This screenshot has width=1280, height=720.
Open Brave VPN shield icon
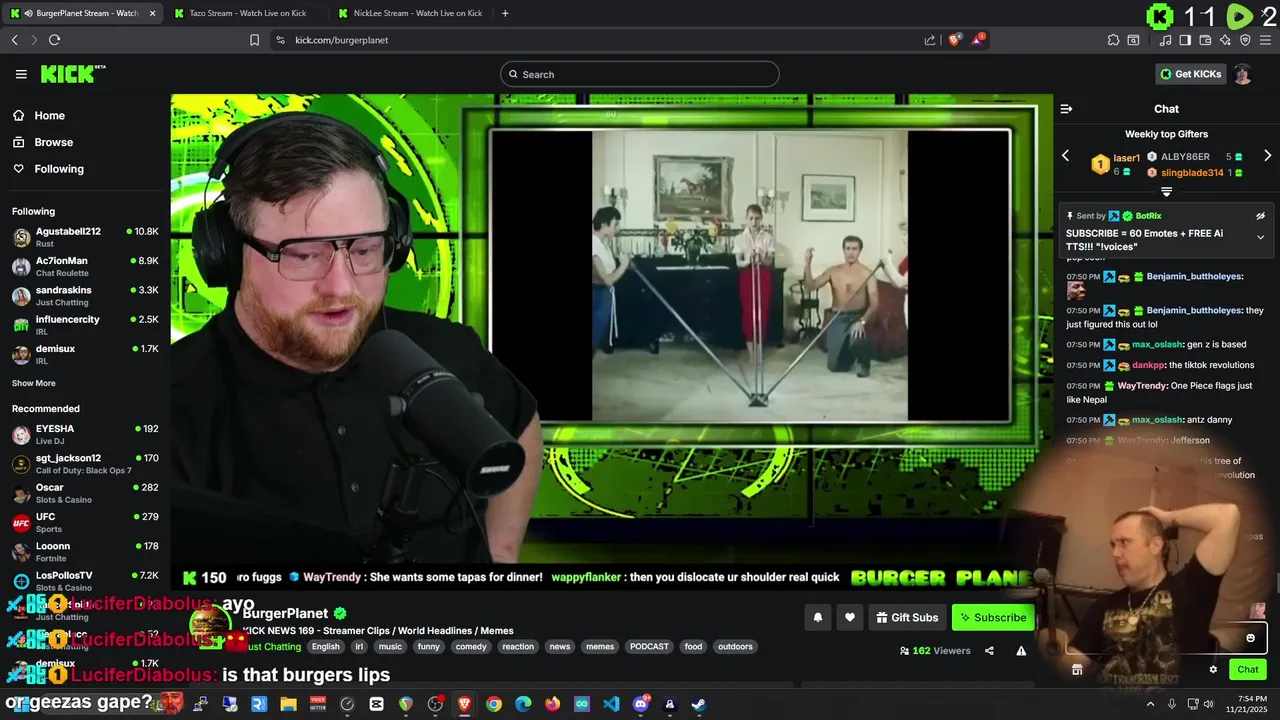click(1245, 40)
